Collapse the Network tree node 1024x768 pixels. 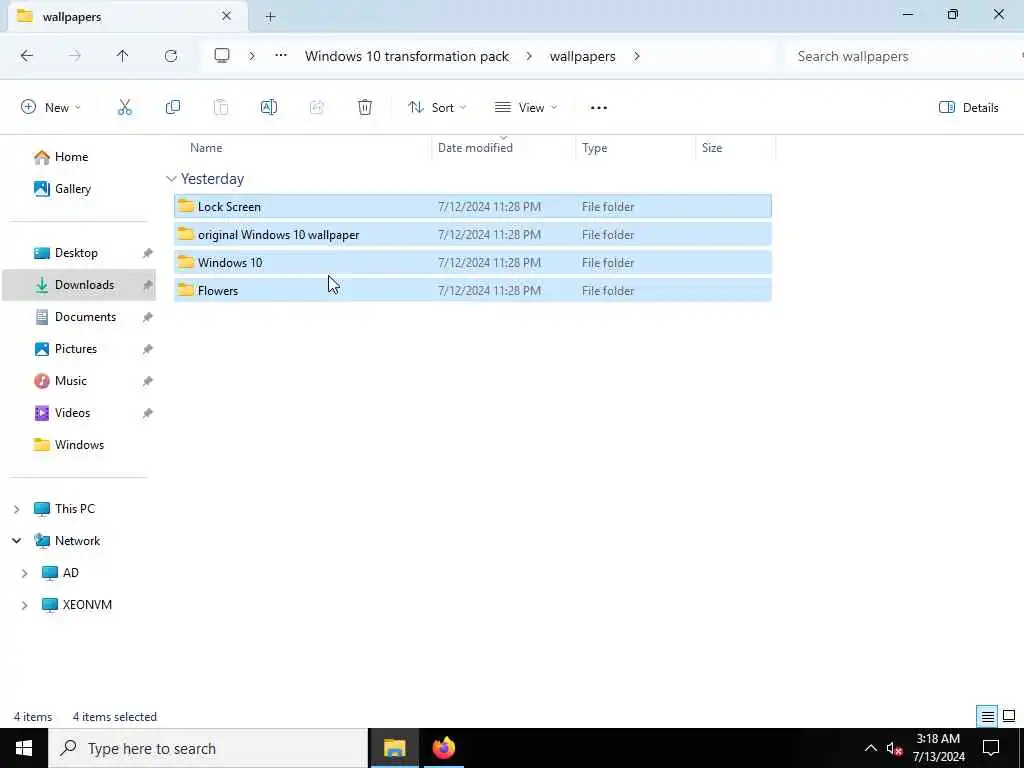[17, 541]
